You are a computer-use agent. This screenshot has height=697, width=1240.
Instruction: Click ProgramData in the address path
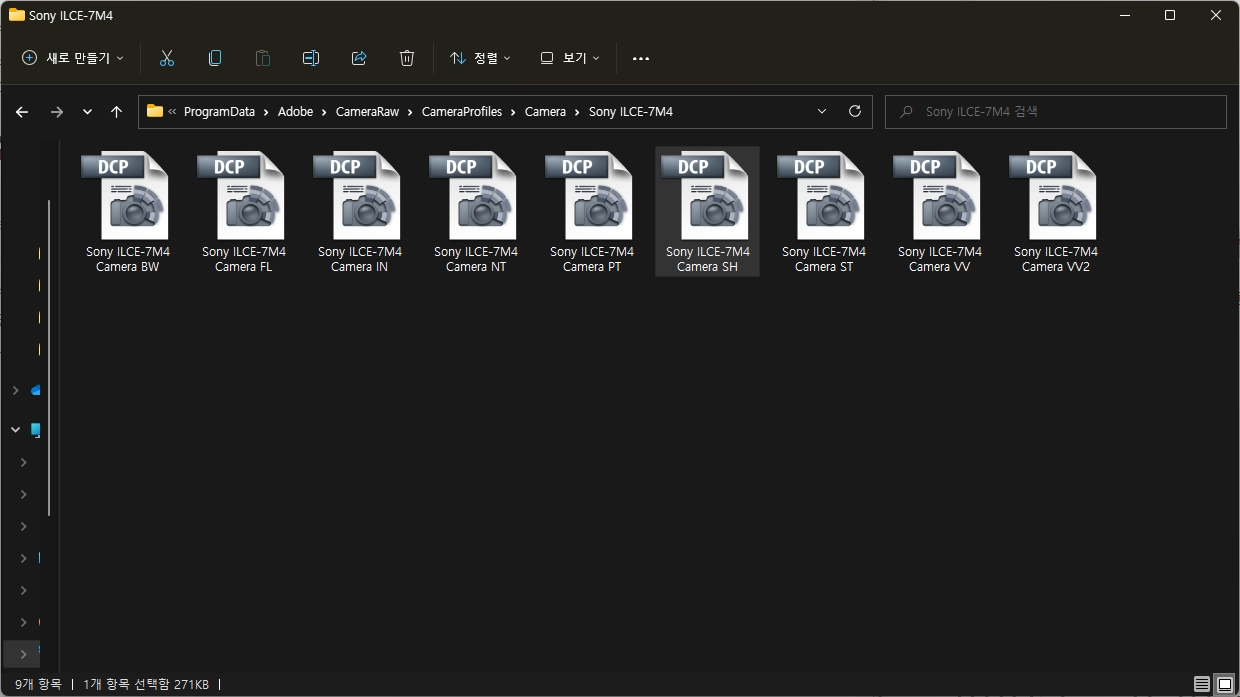click(219, 112)
